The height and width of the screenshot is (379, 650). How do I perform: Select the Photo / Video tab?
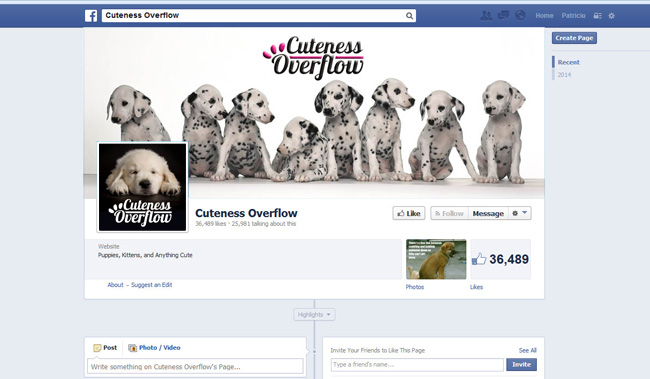tap(154, 347)
